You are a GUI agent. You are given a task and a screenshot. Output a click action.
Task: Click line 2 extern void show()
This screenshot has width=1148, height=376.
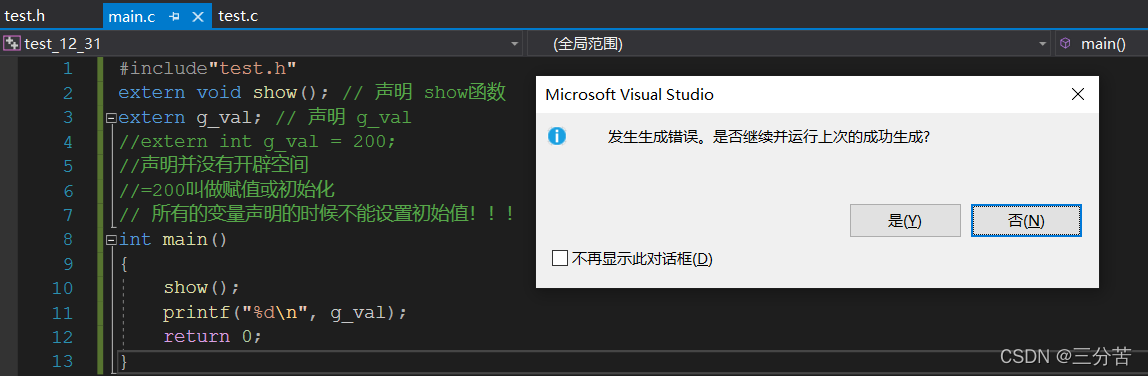pos(312,93)
